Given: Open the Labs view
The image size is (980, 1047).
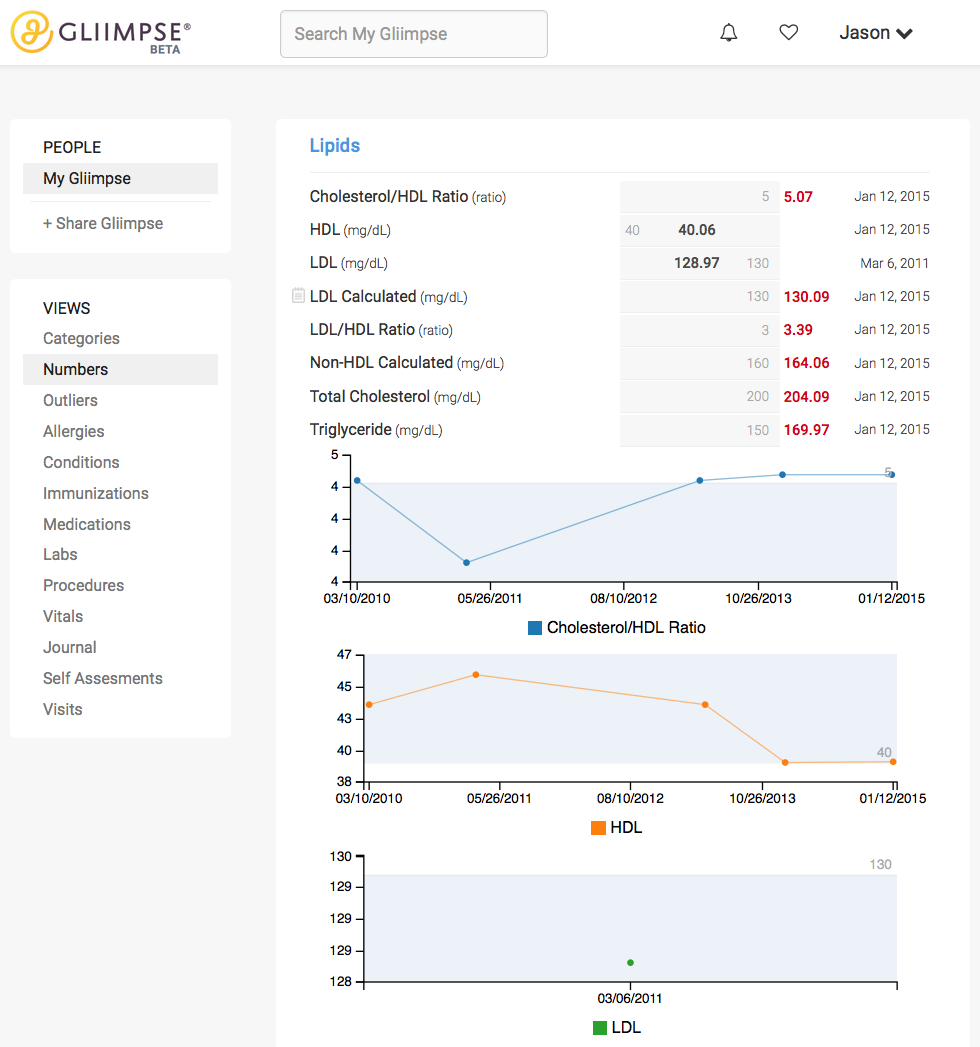Looking at the screenshot, I should coord(60,554).
